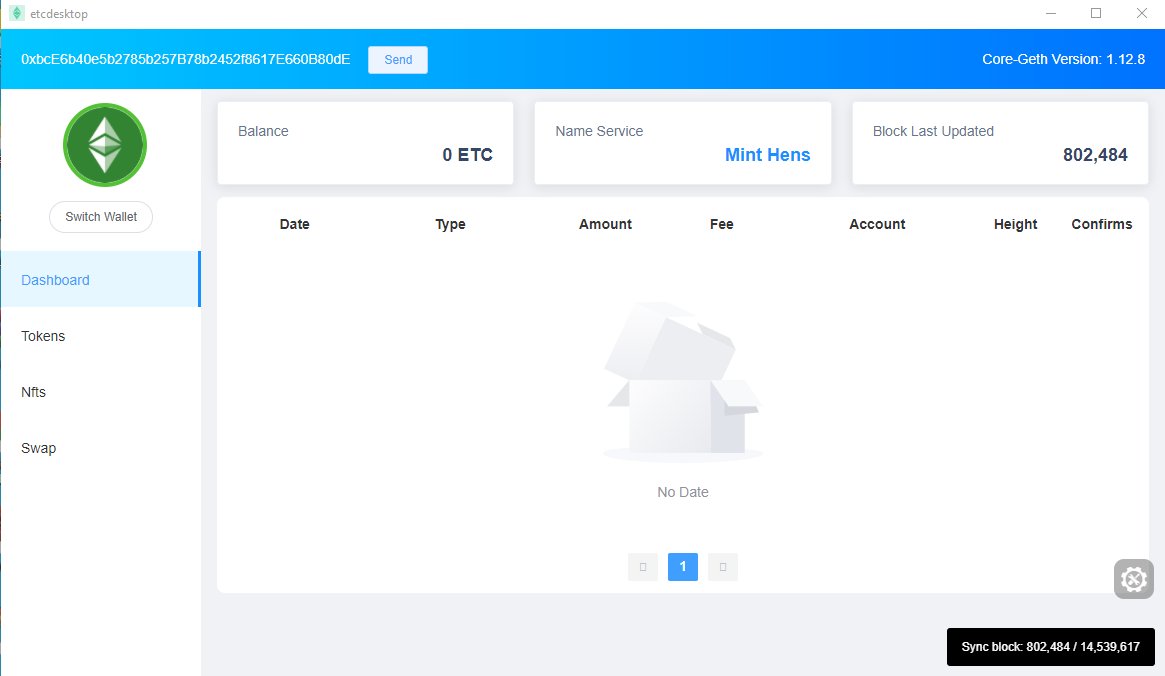Viewport: 1165px width, 676px height.
Task: Click the Sync block status box
Action: pos(1051,647)
